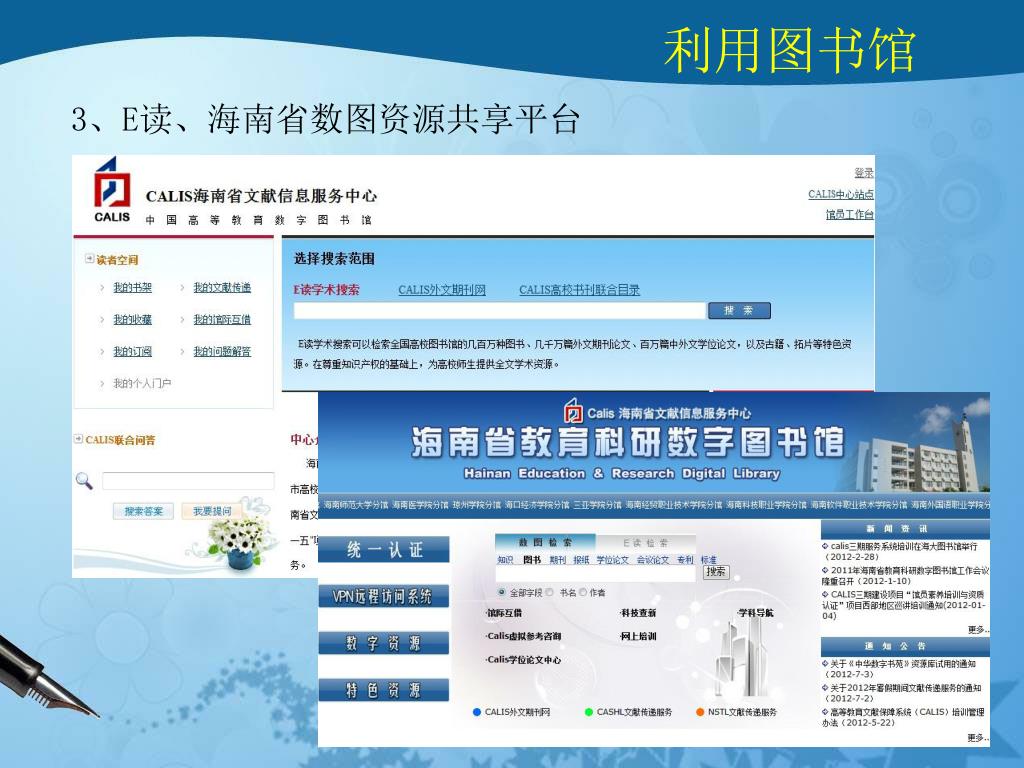Select the 专利 search category
1024x768 pixels.
click(x=684, y=560)
